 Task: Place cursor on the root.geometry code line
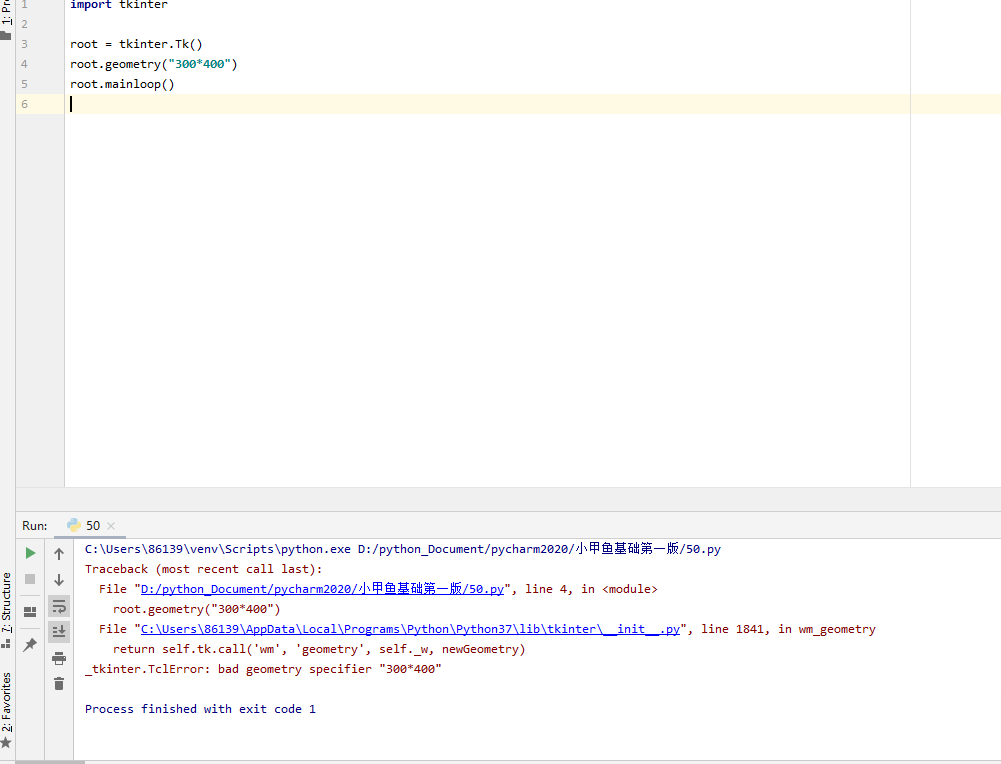click(153, 64)
